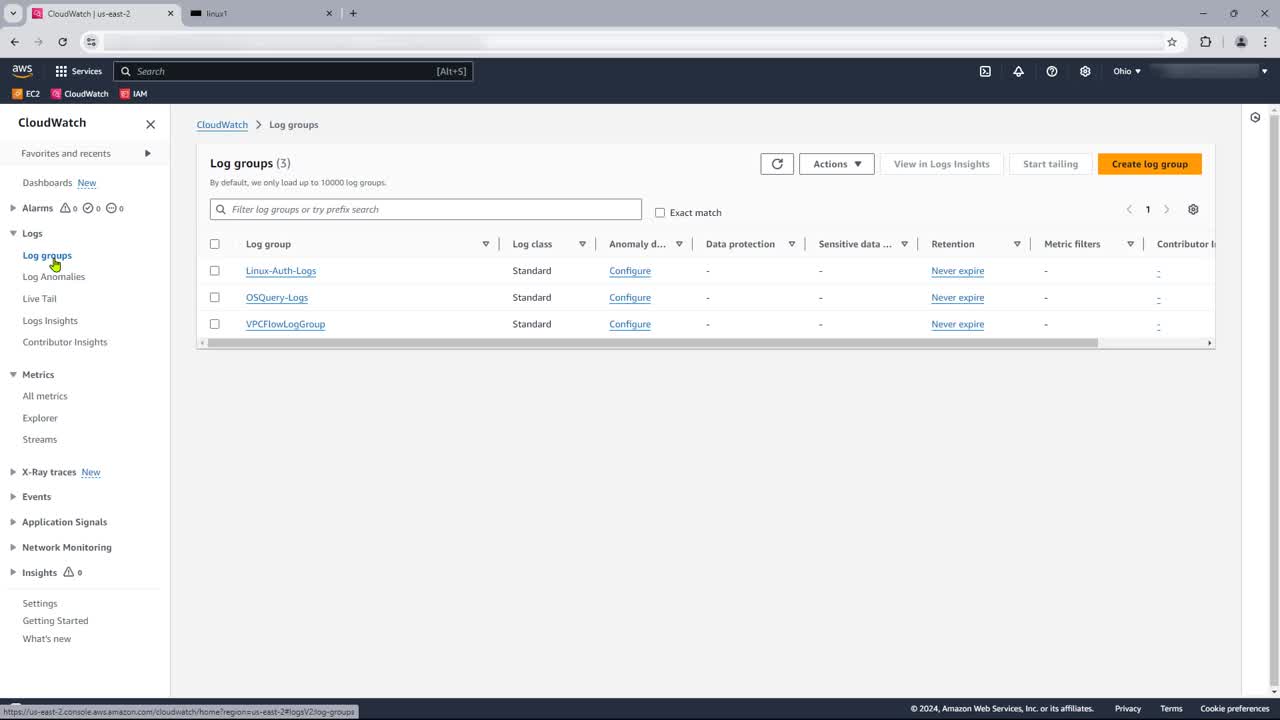
Task: Sort by the Log group column
Action: pos(486,244)
